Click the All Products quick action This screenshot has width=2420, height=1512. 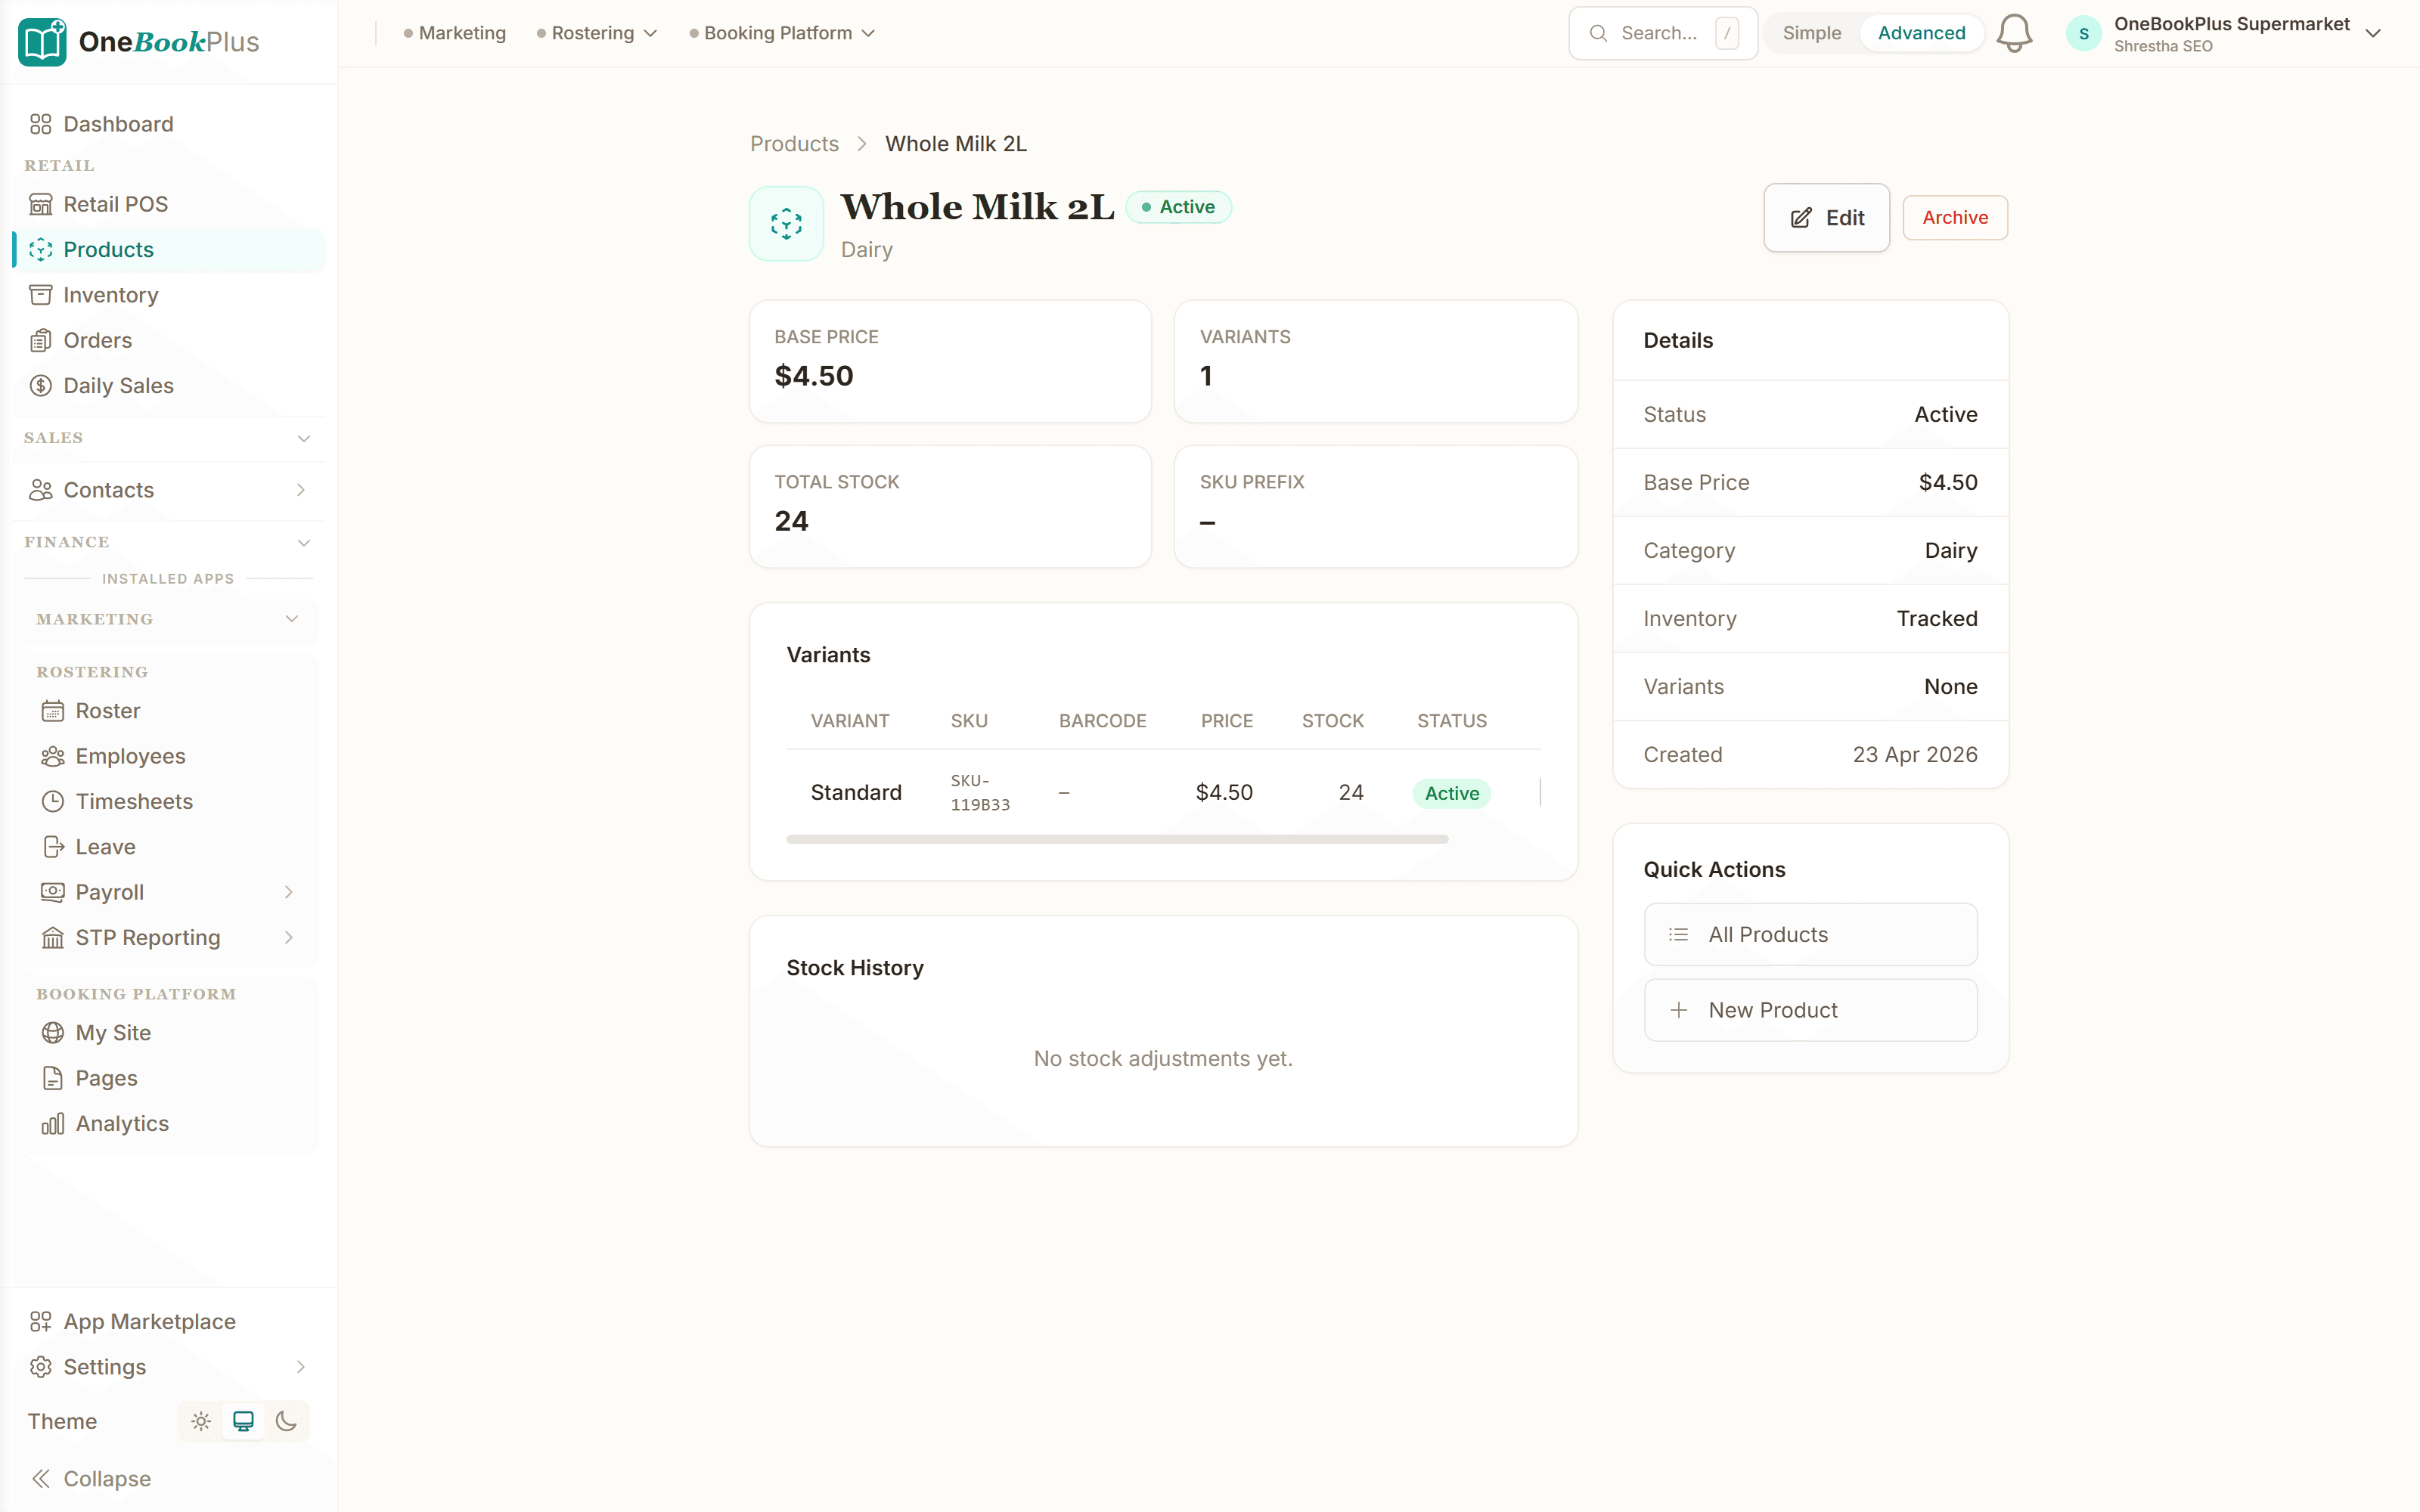(1810, 935)
